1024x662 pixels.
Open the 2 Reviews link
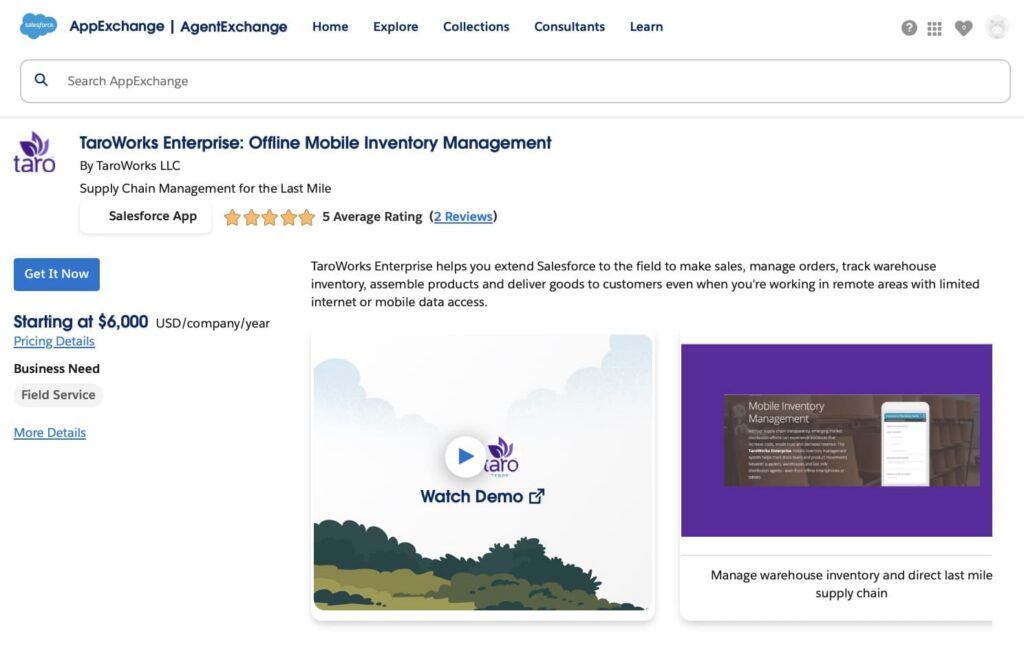pos(463,216)
